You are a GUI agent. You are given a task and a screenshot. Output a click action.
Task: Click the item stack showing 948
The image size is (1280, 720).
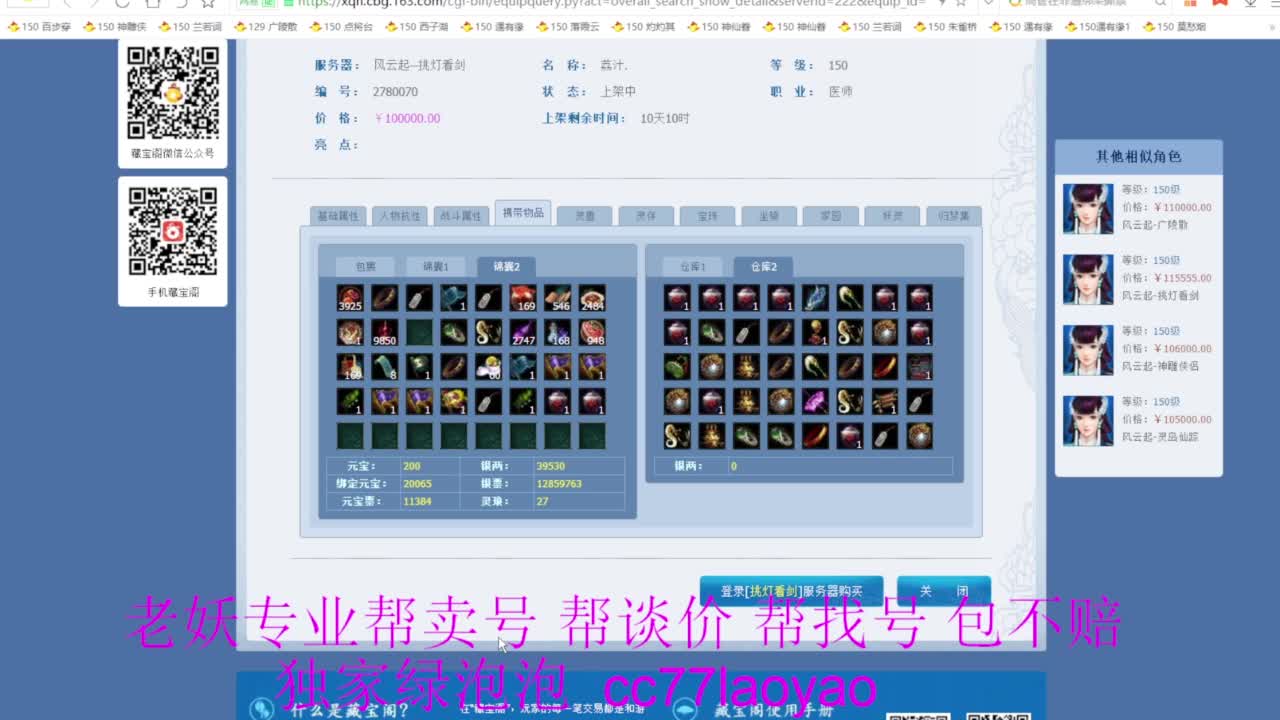click(x=592, y=332)
